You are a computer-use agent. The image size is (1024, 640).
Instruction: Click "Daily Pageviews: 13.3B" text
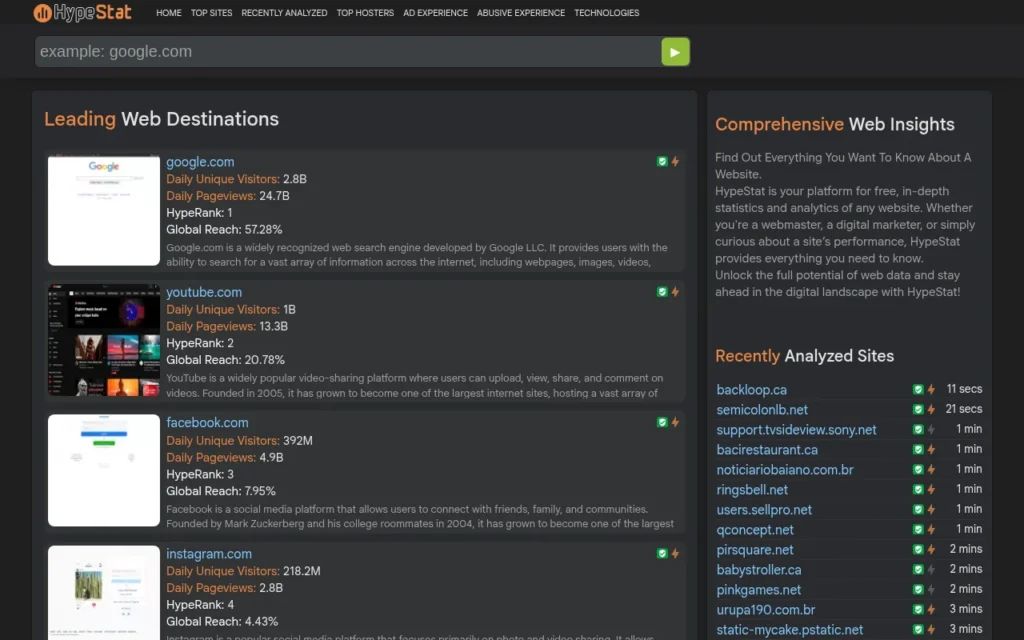[227, 327]
